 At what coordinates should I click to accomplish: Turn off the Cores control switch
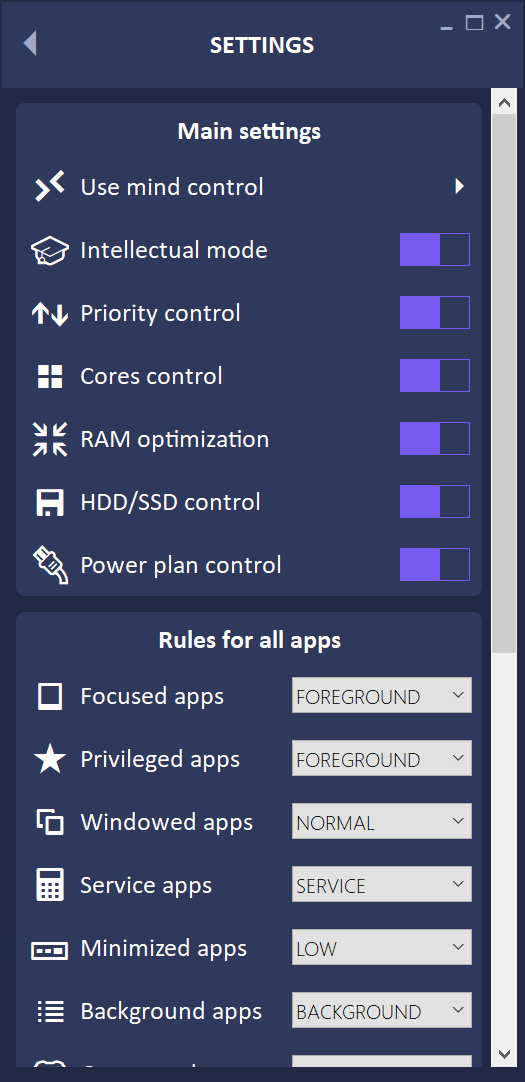tap(435, 375)
